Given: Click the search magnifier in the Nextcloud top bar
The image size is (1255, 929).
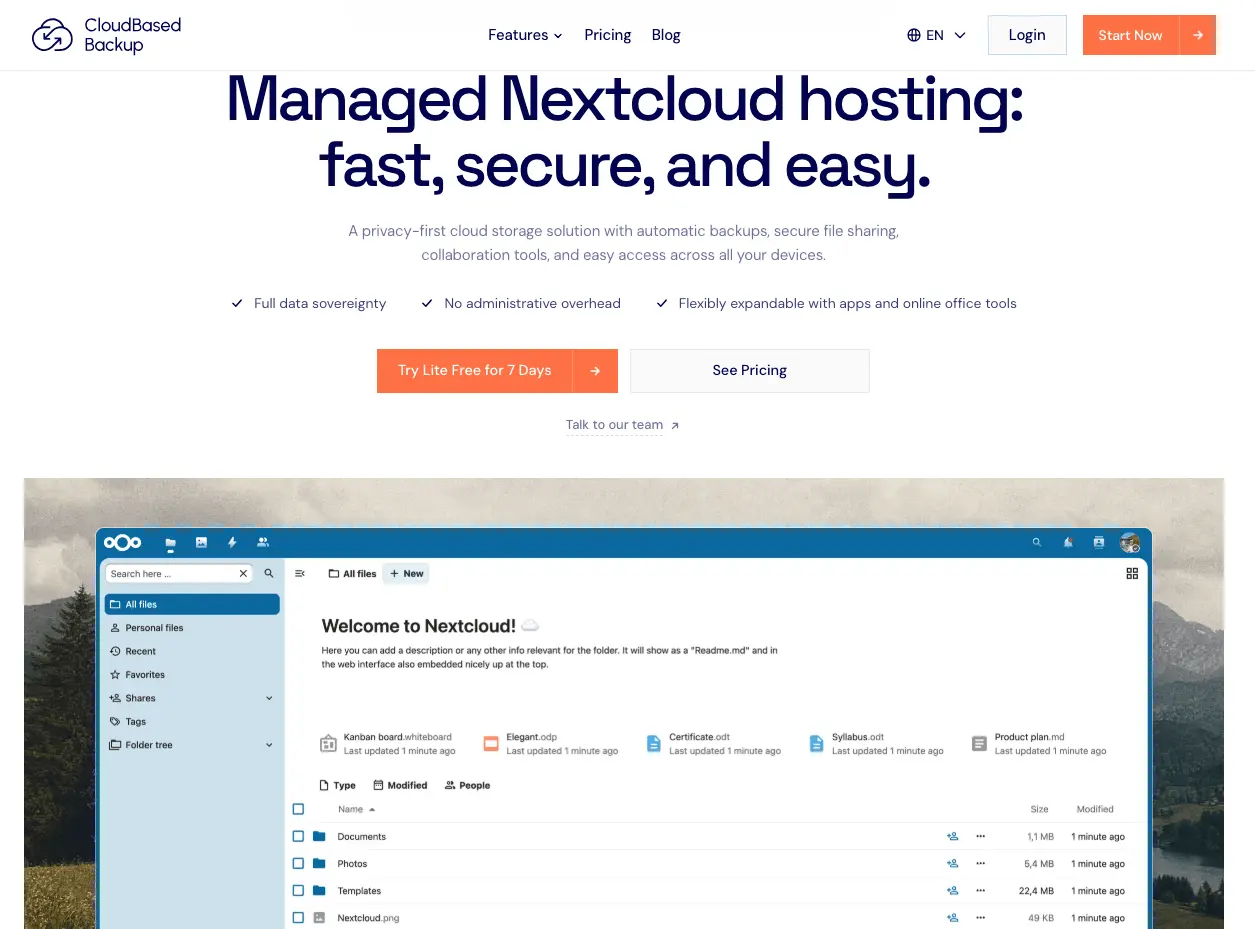Looking at the screenshot, I should pos(1037,542).
